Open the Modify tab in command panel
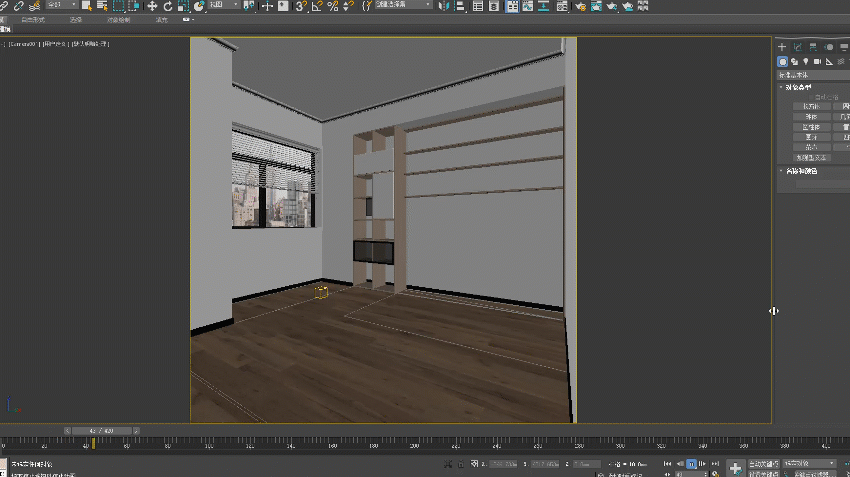Screen dimensions: 850x477 tap(797, 47)
